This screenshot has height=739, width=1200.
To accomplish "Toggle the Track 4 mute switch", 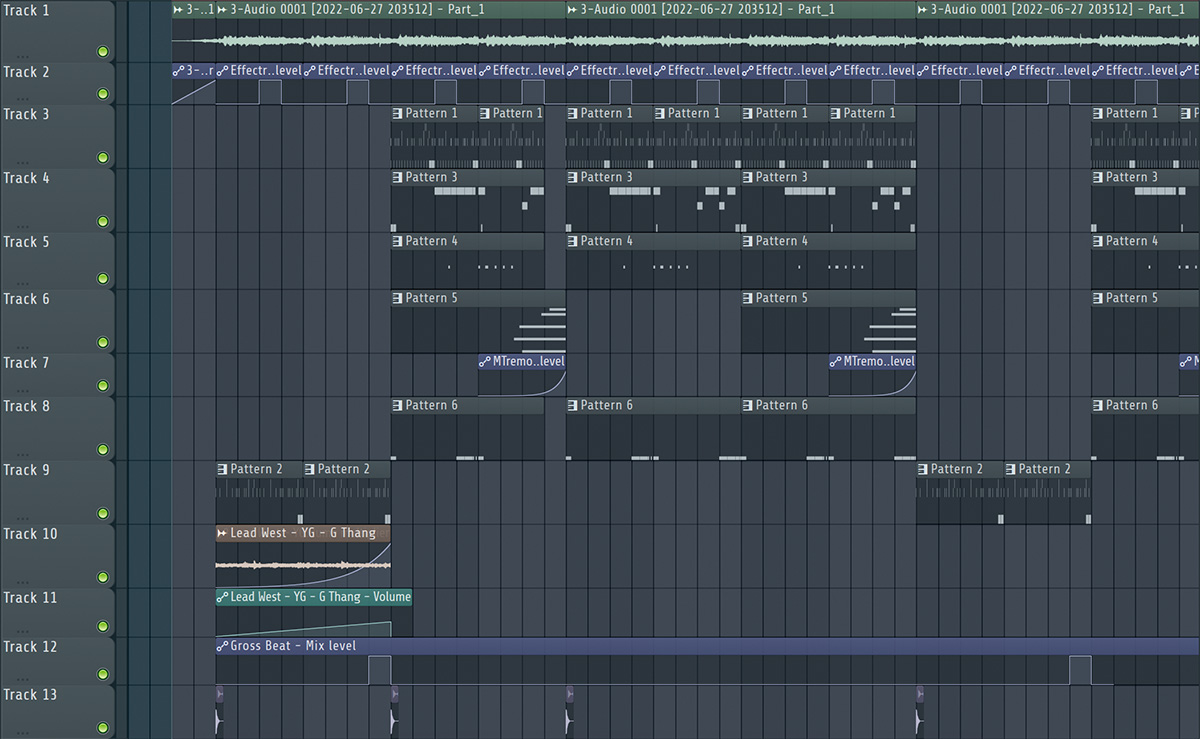I will pyautogui.click(x=102, y=222).
